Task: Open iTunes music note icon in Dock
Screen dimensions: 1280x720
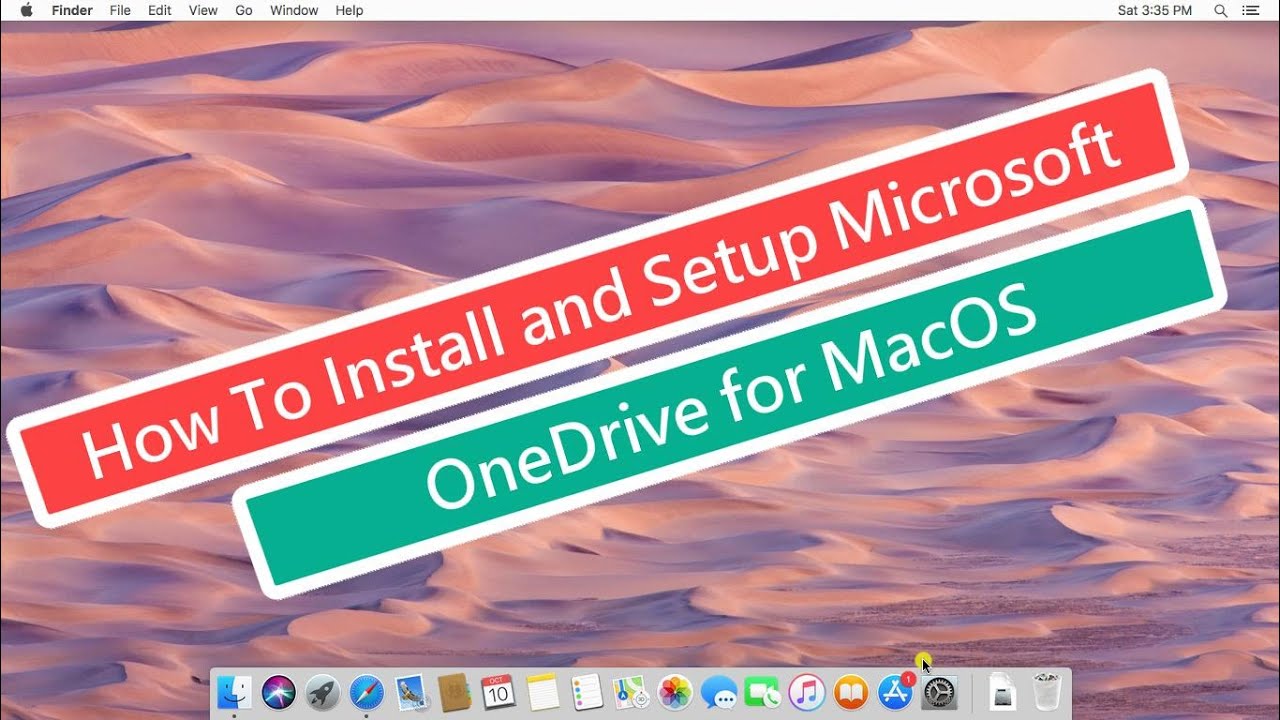Action: pyautogui.click(x=806, y=692)
